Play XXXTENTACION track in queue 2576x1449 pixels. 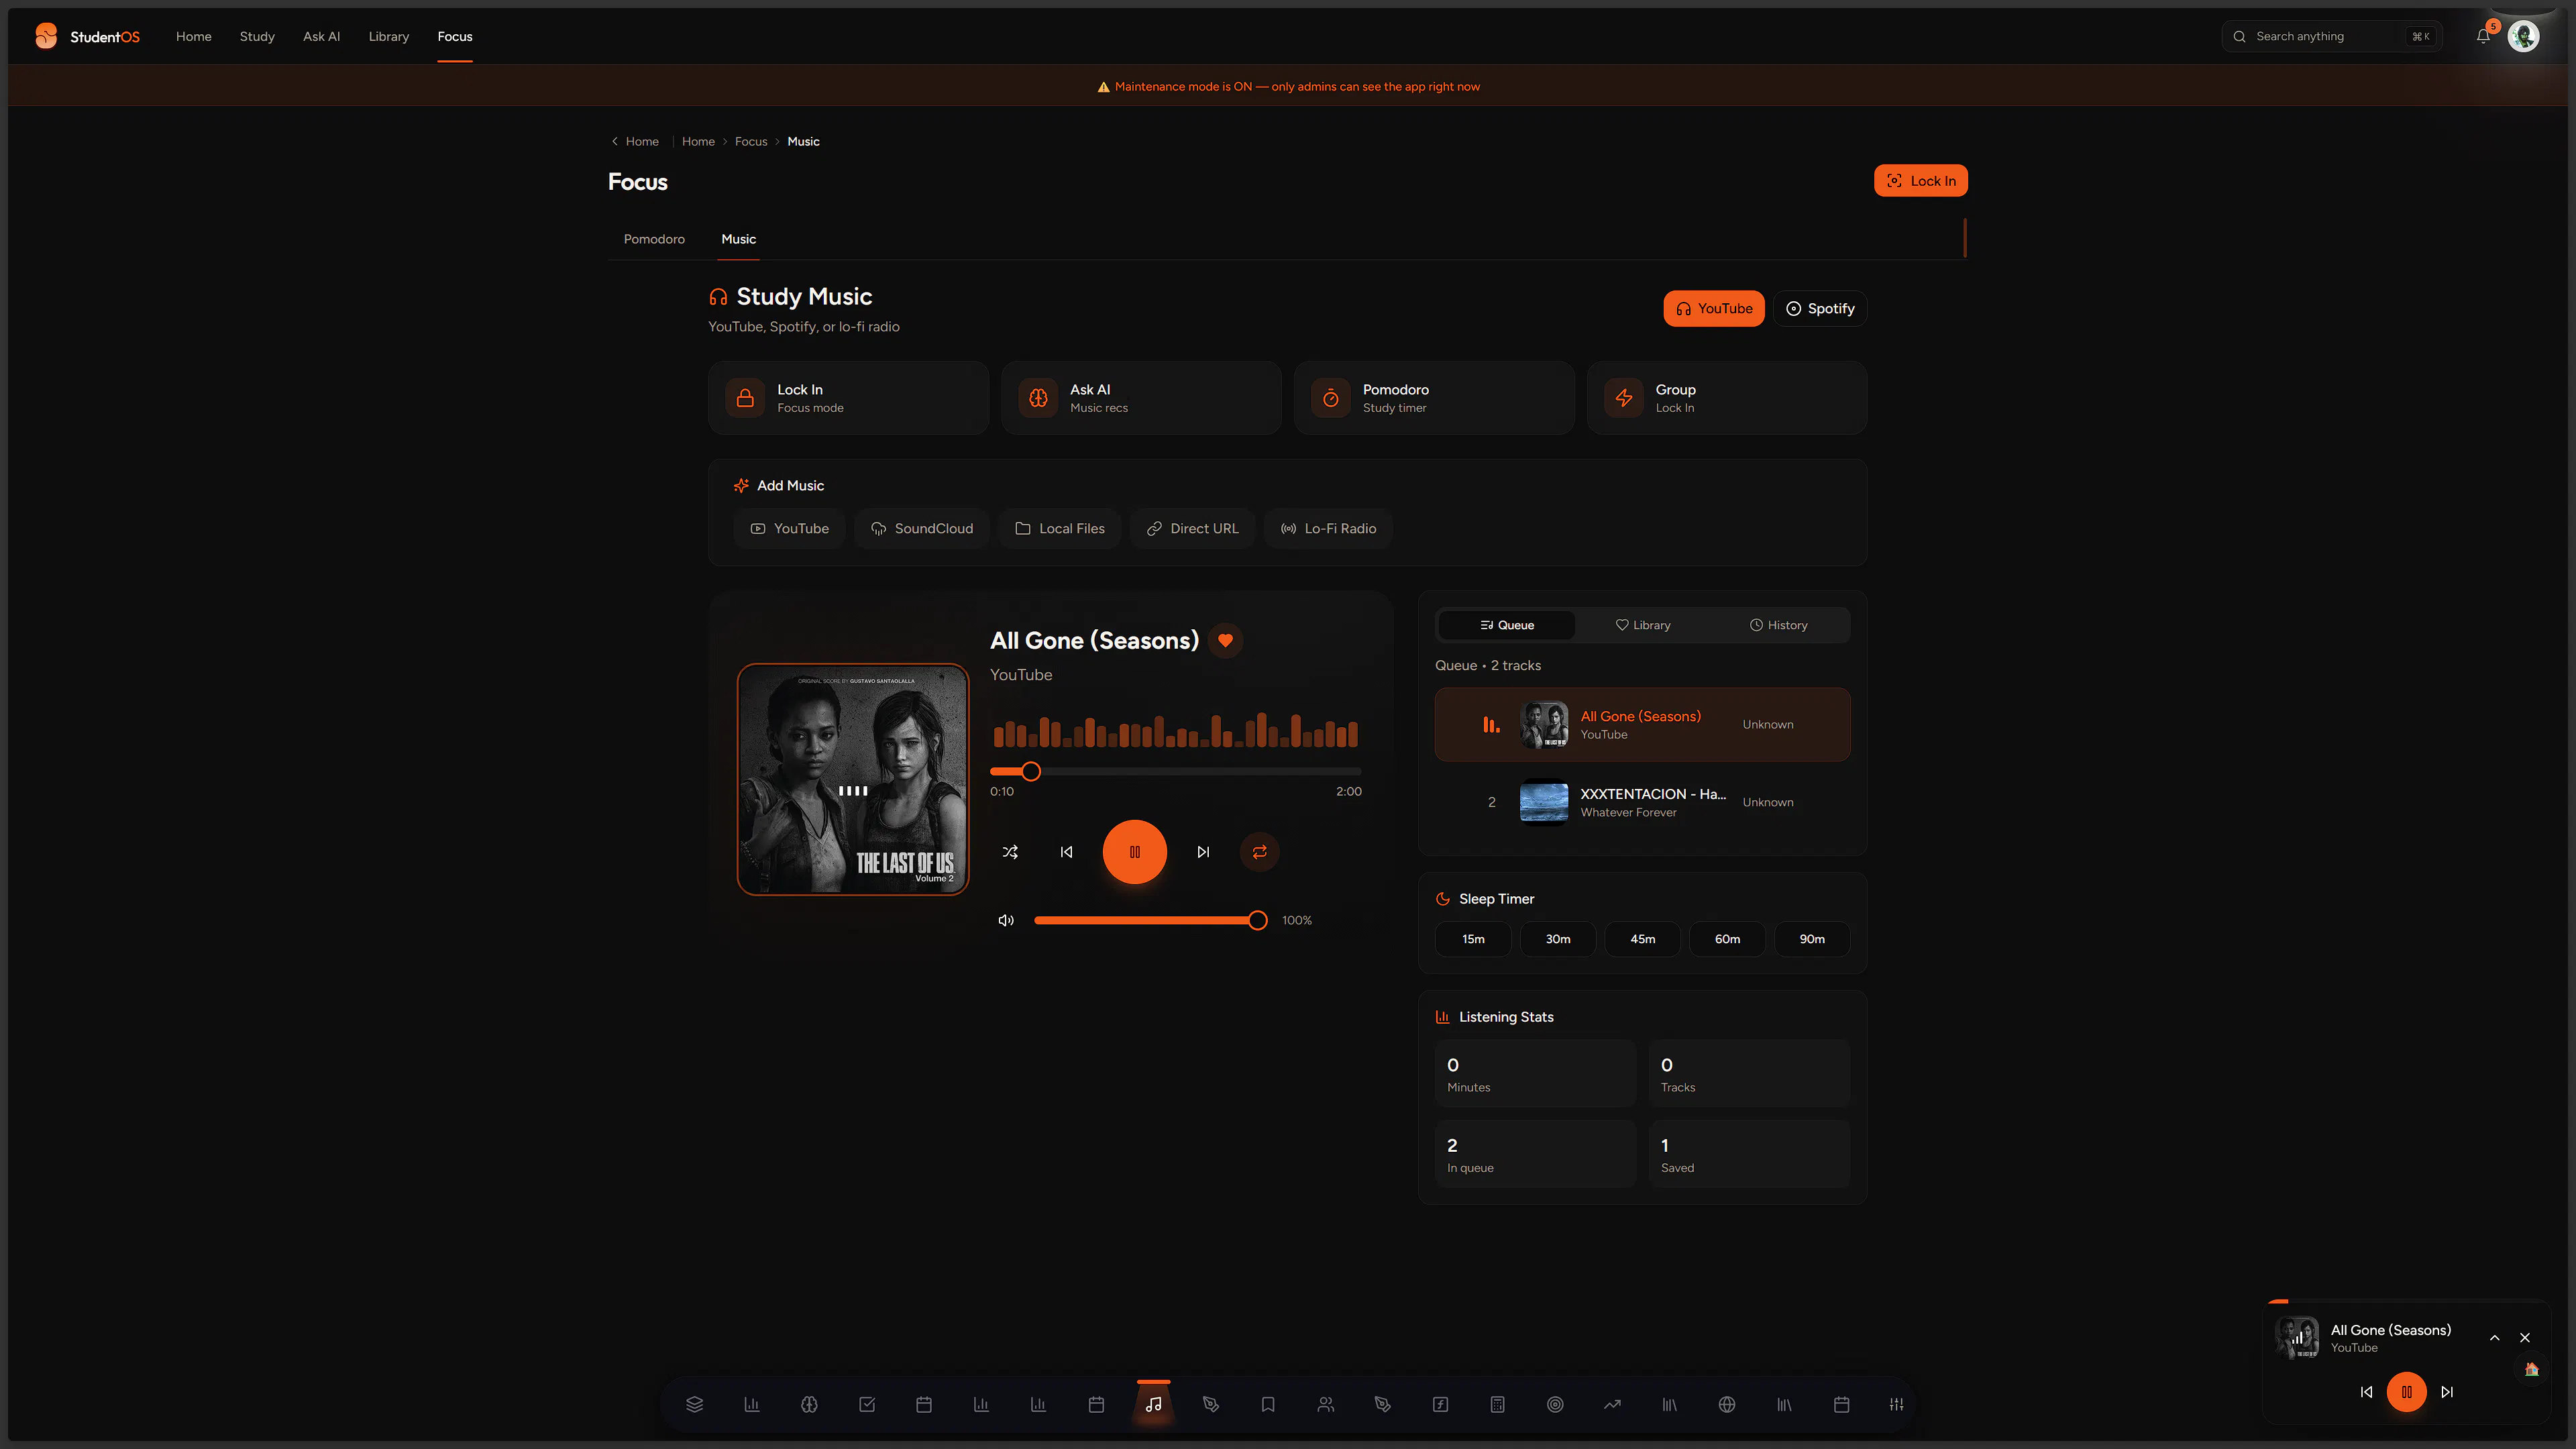(x=1642, y=802)
